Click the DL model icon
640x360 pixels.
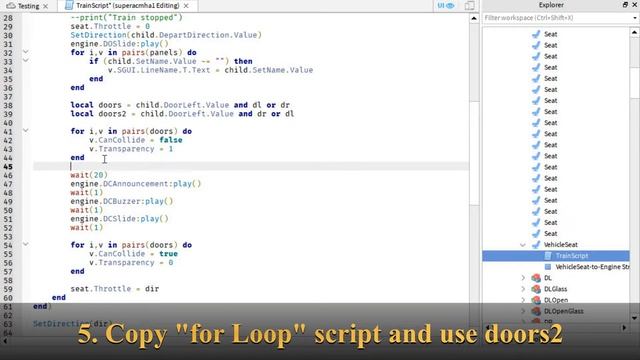point(536,278)
